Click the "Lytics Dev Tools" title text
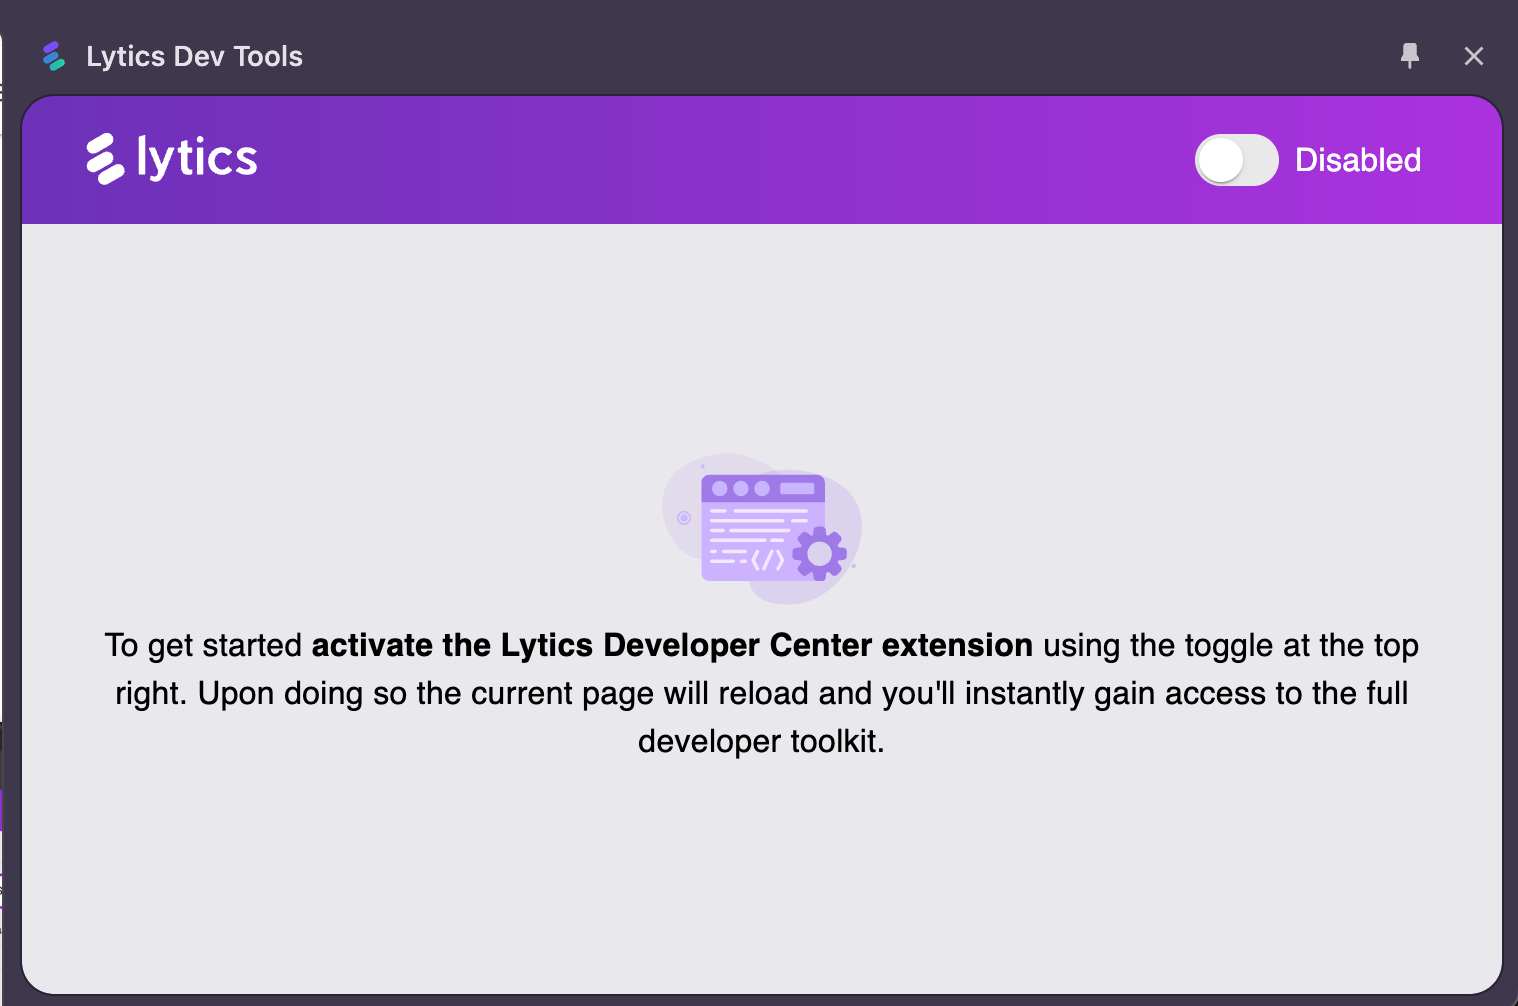 point(194,56)
